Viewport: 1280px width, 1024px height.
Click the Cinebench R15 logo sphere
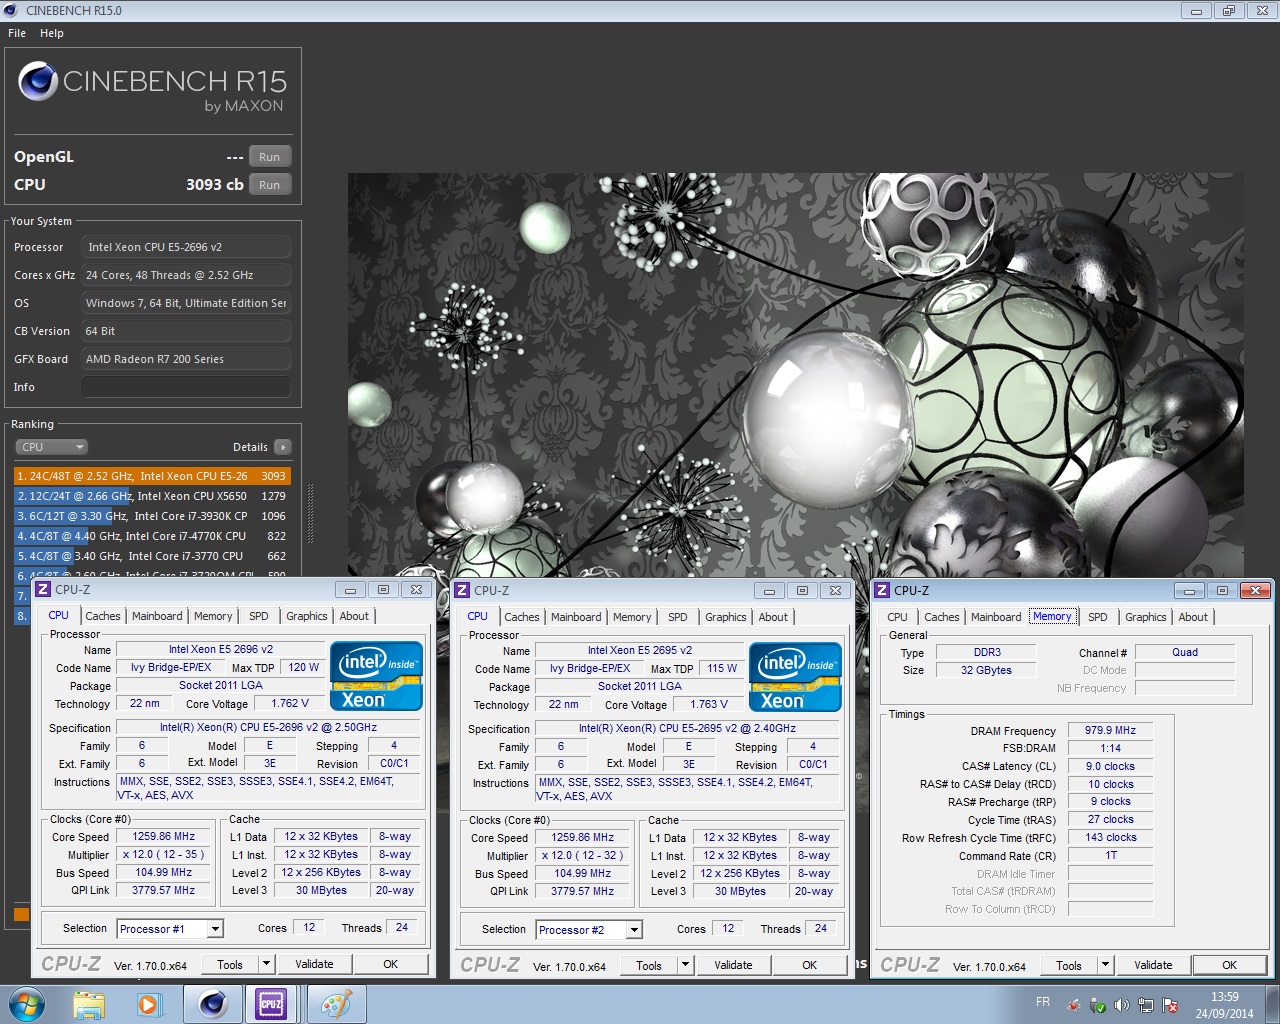pos(38,82)
